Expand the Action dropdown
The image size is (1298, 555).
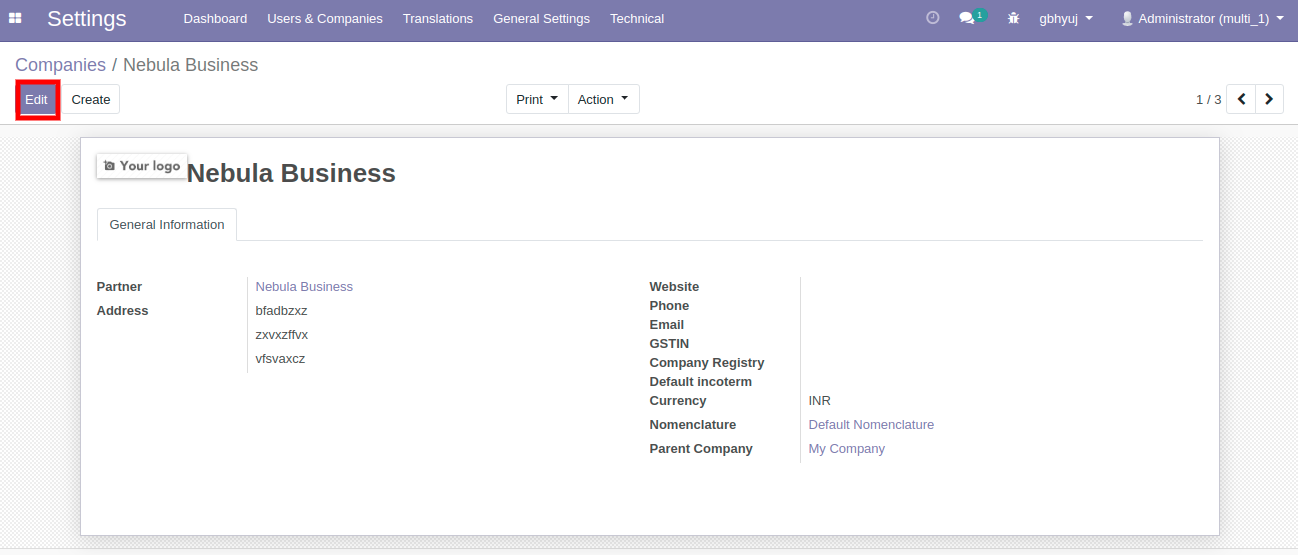coord(603,99)
